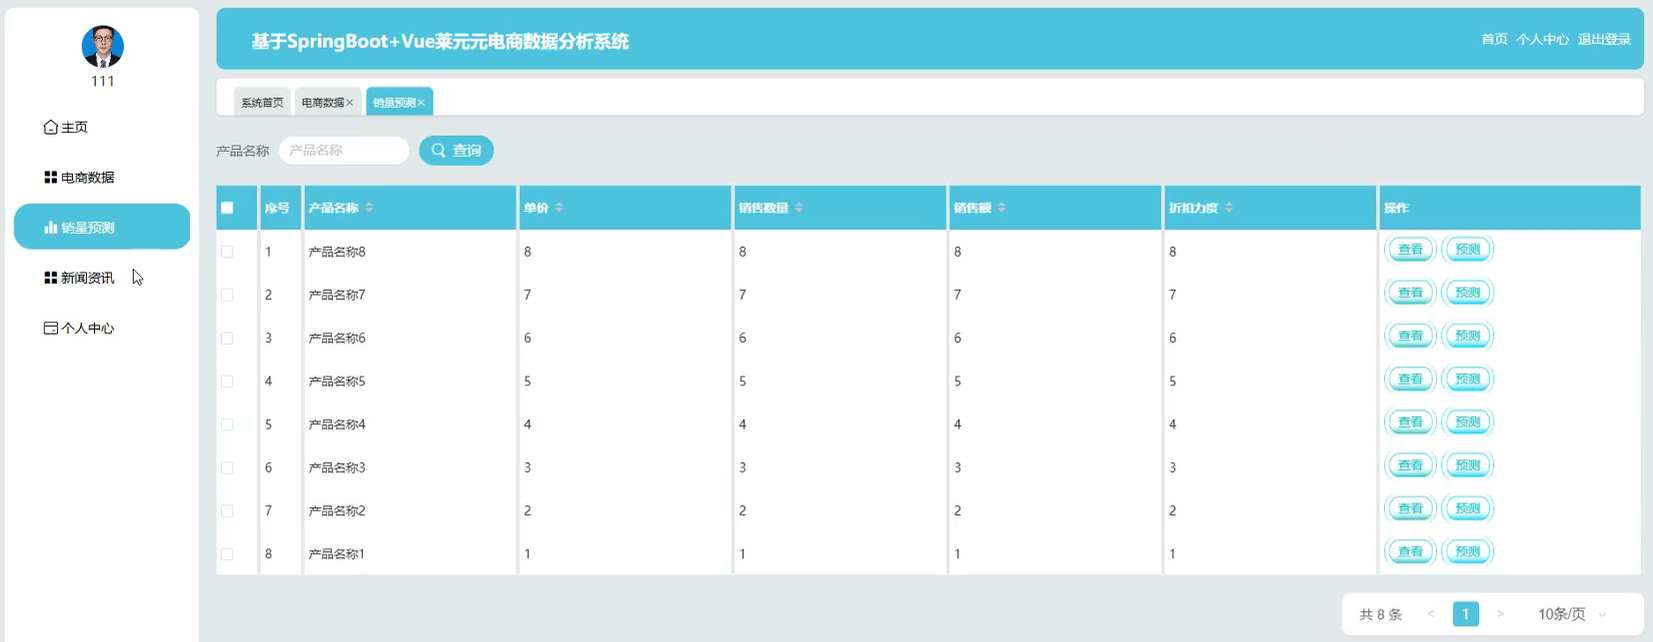Select 销量预测 in the sidebar
The height and width of the screenshot is (642, 1653).
[x=102, y=227]
